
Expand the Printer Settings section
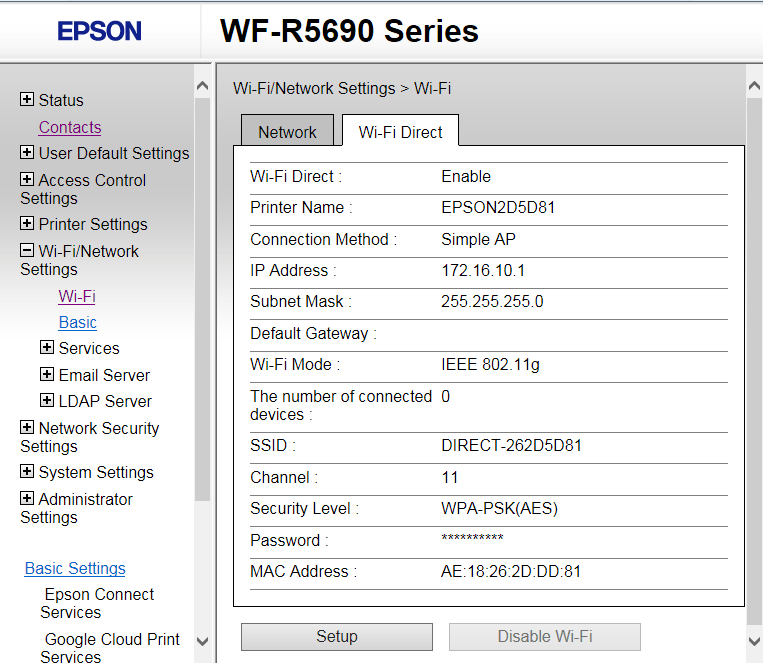pyautogui.click(x=27, y=224)
